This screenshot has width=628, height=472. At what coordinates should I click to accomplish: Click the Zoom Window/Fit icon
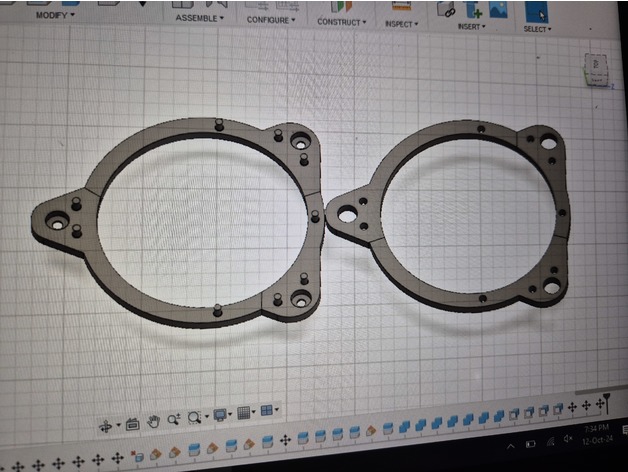[196, 418]
